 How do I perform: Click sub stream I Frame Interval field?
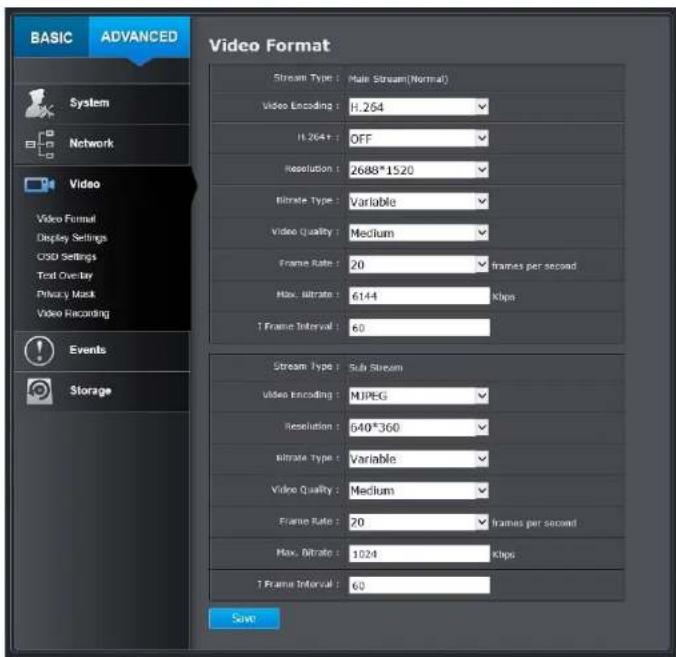click(419, 585)
